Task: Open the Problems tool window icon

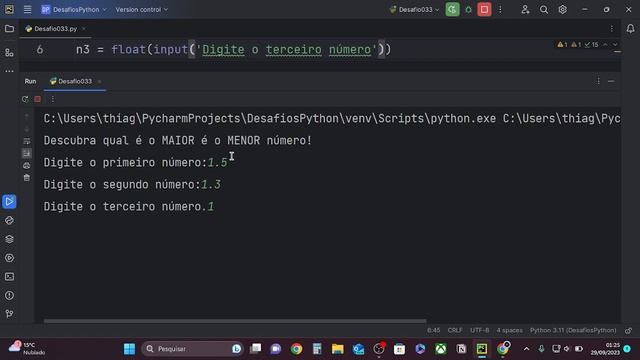Action: 9,296
